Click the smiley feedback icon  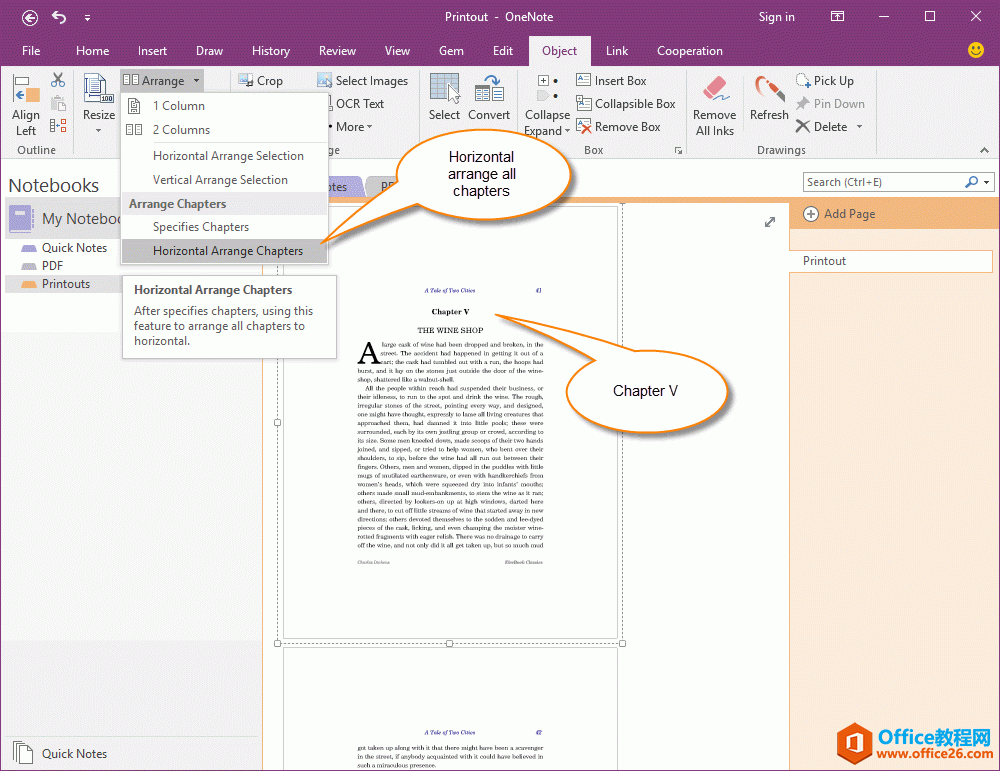[976, 50]
